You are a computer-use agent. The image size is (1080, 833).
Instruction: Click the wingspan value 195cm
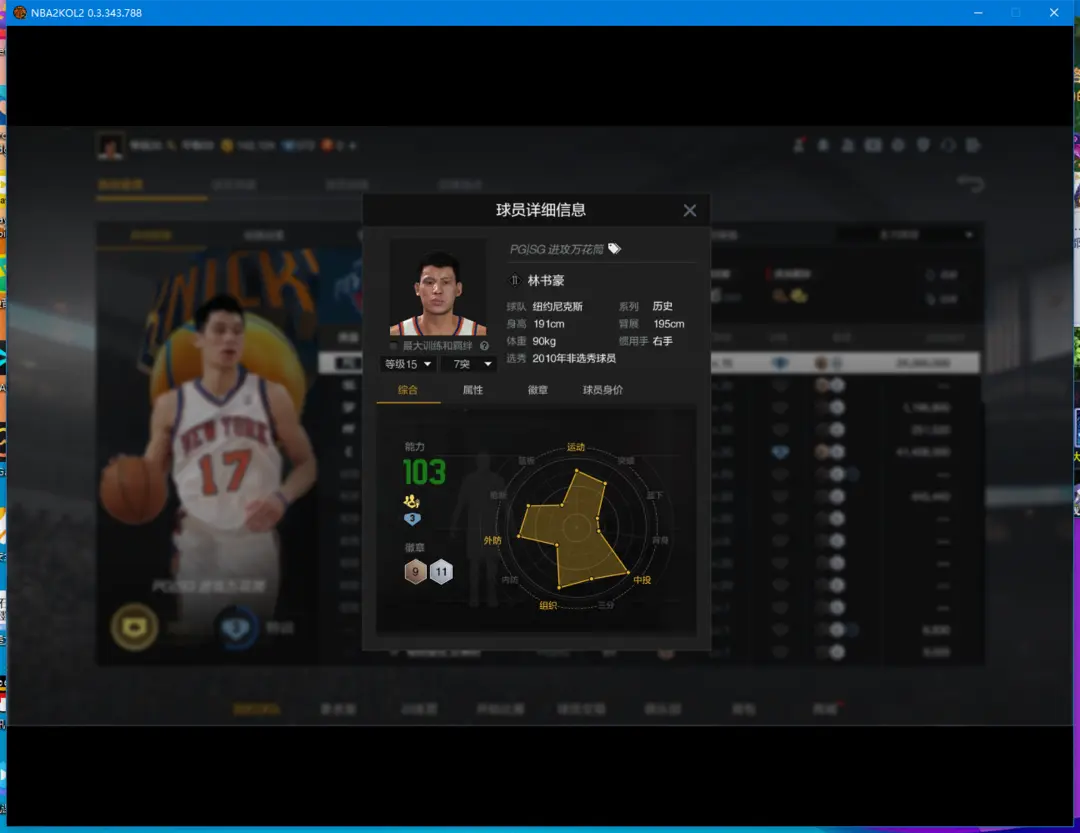669,324
